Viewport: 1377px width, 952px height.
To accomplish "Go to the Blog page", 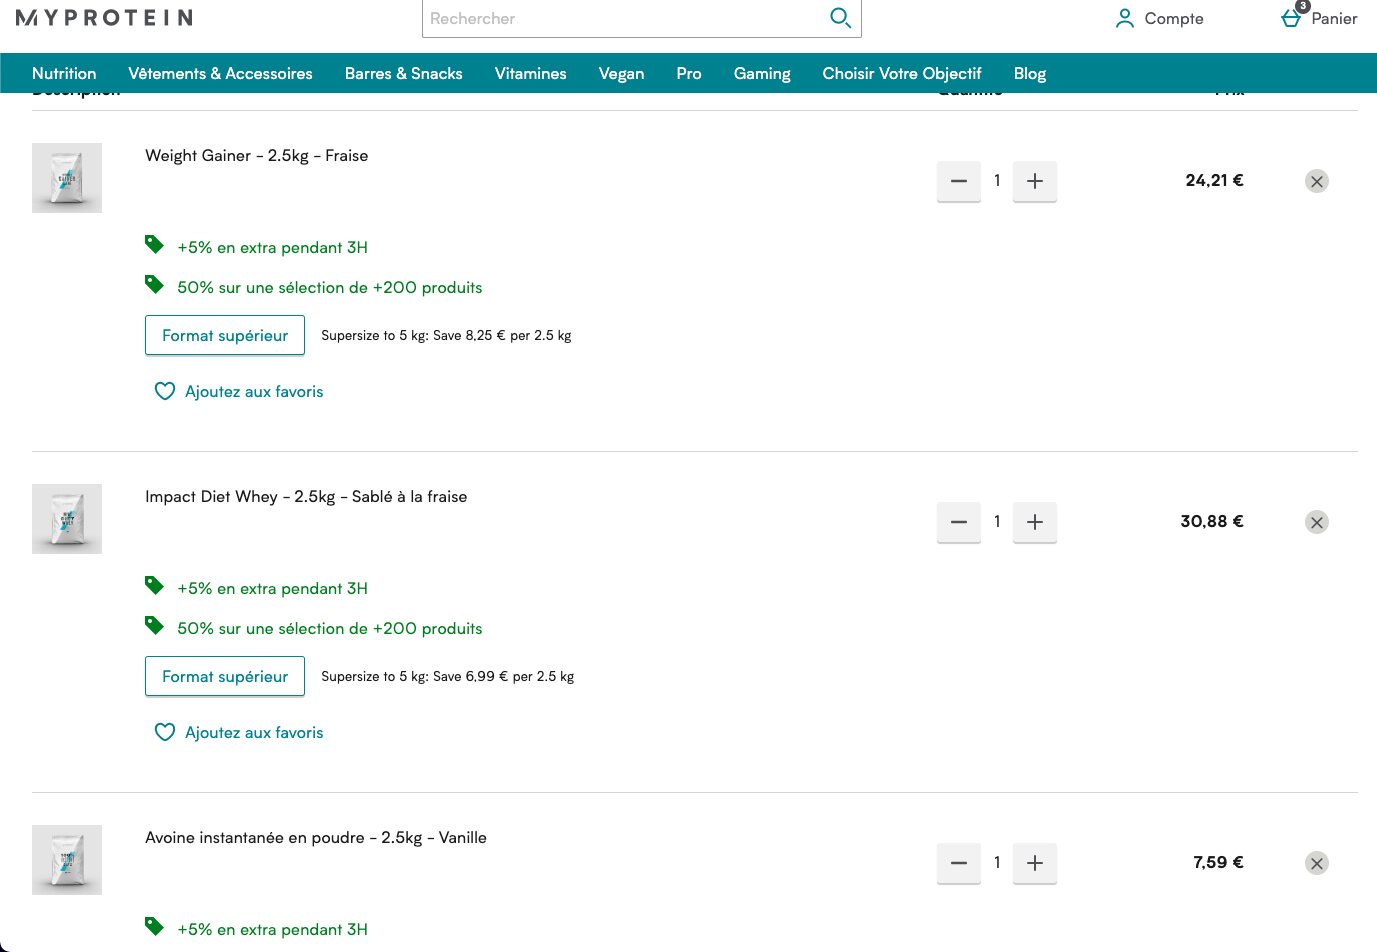I will [x=1030, y=74].
